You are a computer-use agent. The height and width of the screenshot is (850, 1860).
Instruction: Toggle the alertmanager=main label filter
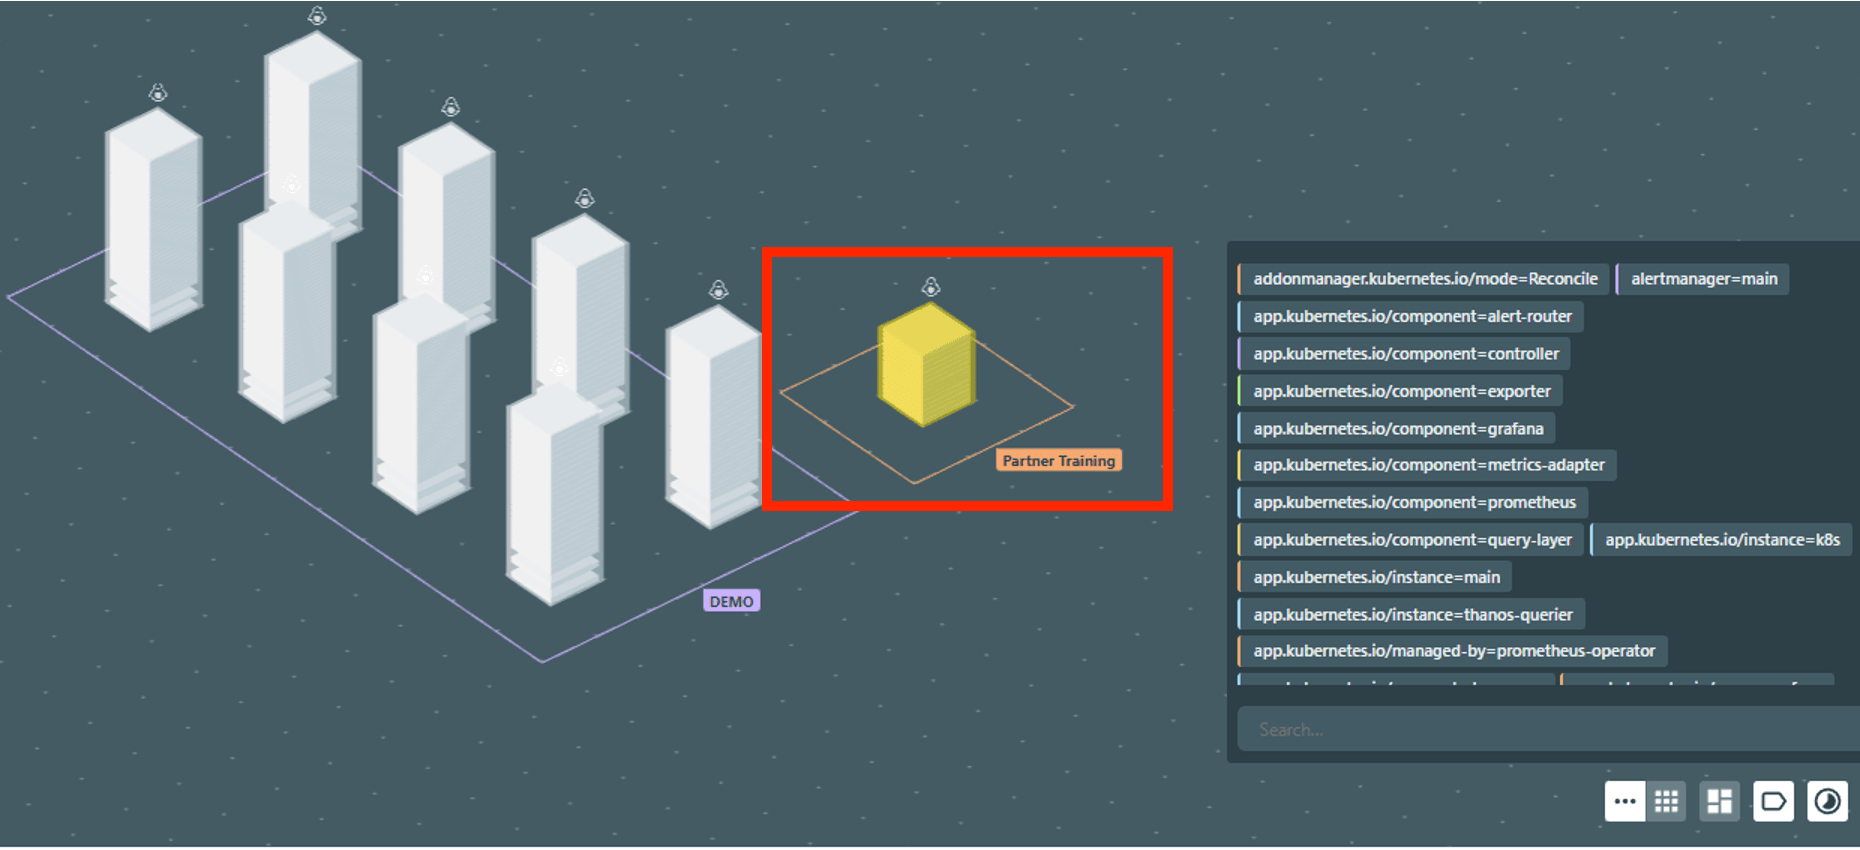pos(1703,279)
